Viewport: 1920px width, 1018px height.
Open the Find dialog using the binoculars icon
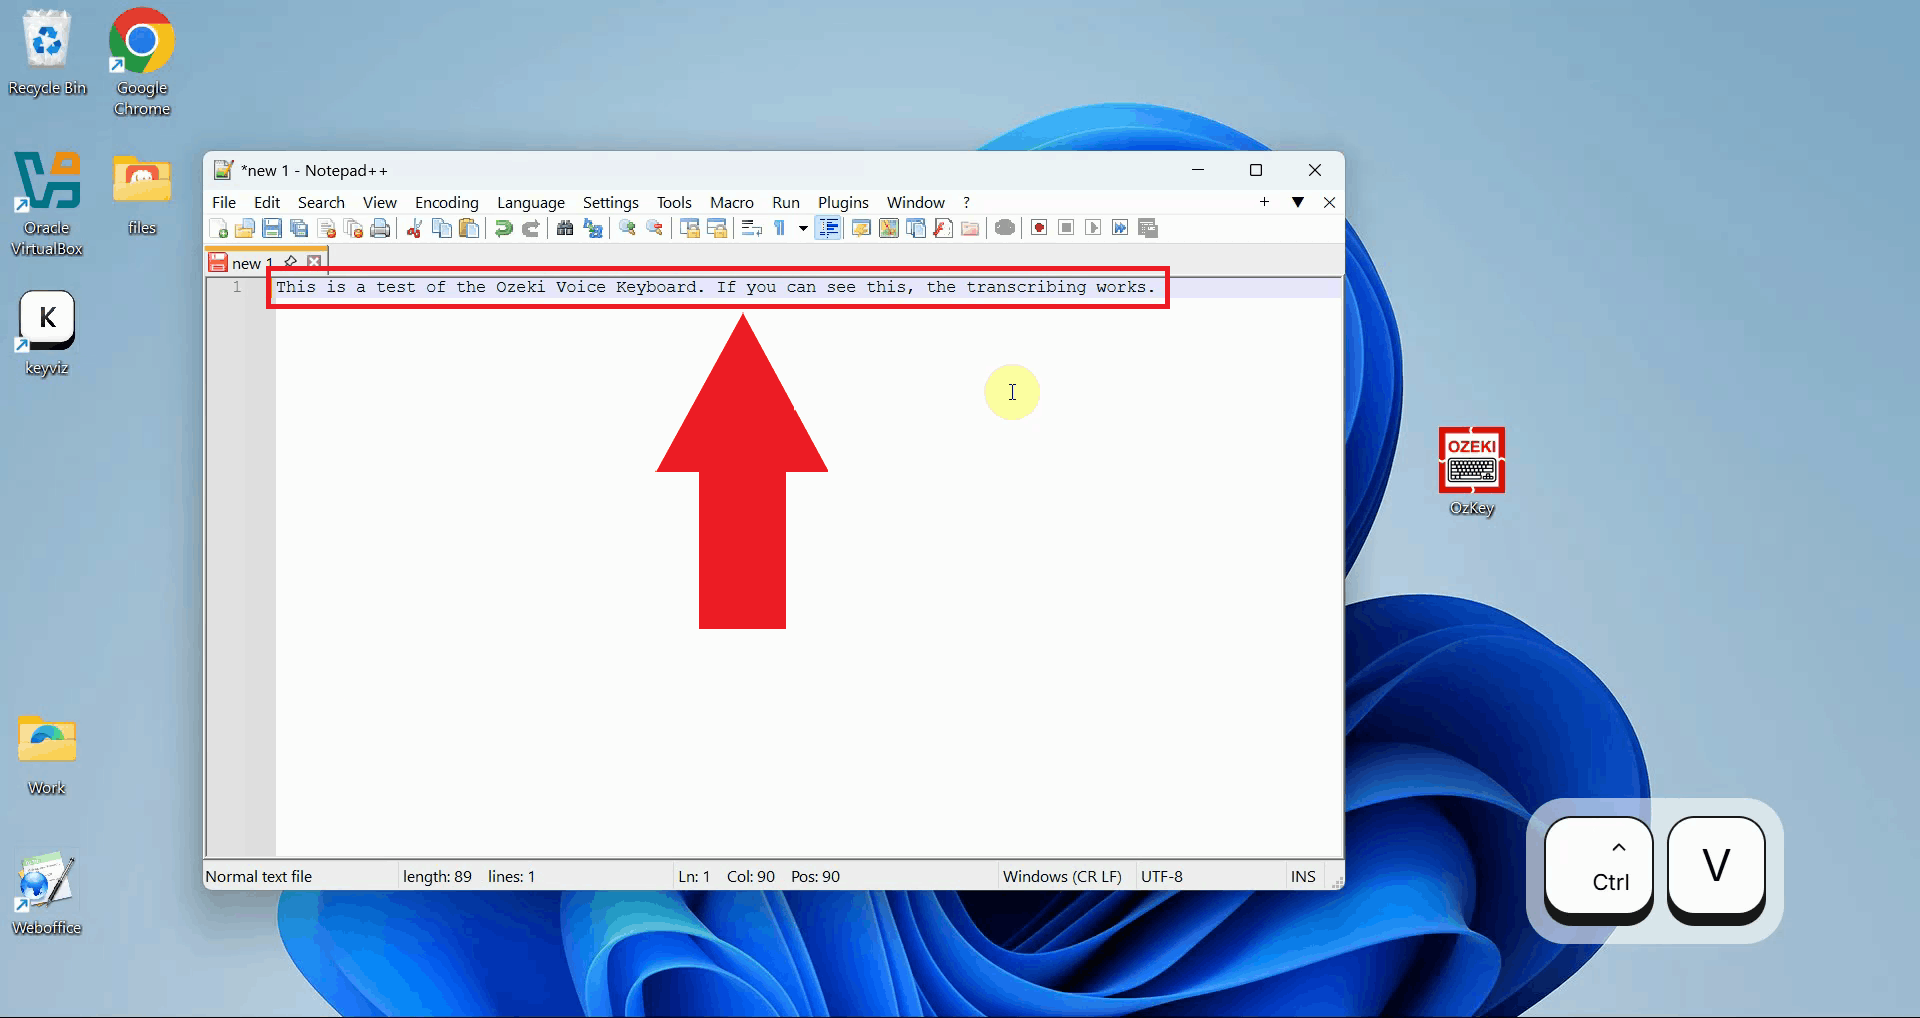click(565, 228)
